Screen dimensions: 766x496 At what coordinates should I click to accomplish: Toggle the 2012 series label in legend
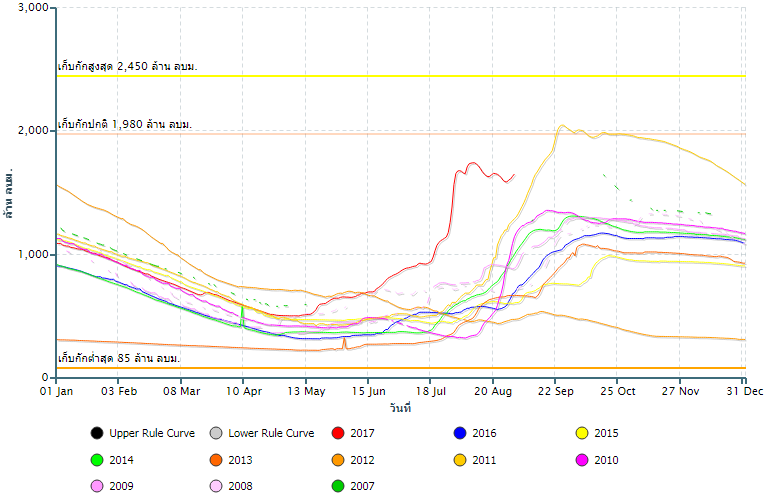pyautogui.click(x=364, y=460)
